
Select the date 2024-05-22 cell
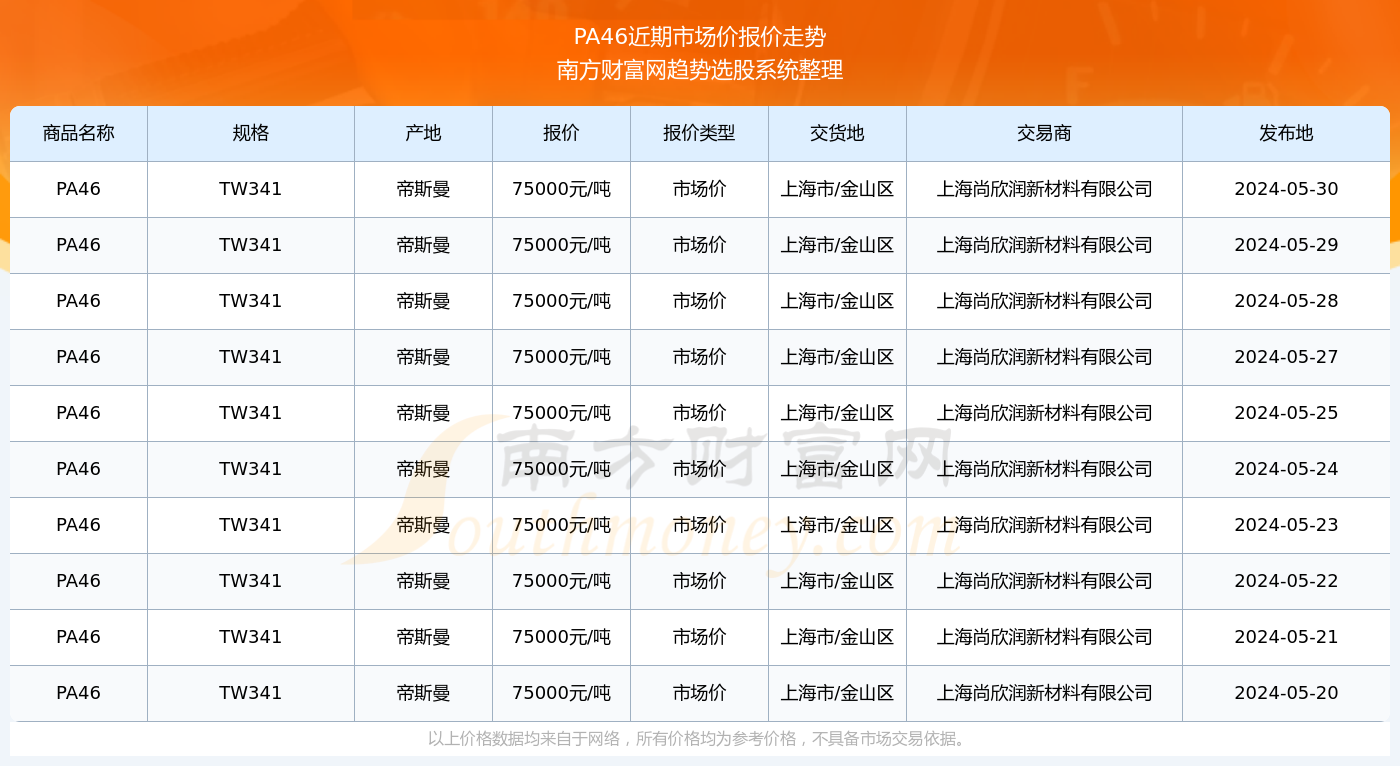[1286, 581]
